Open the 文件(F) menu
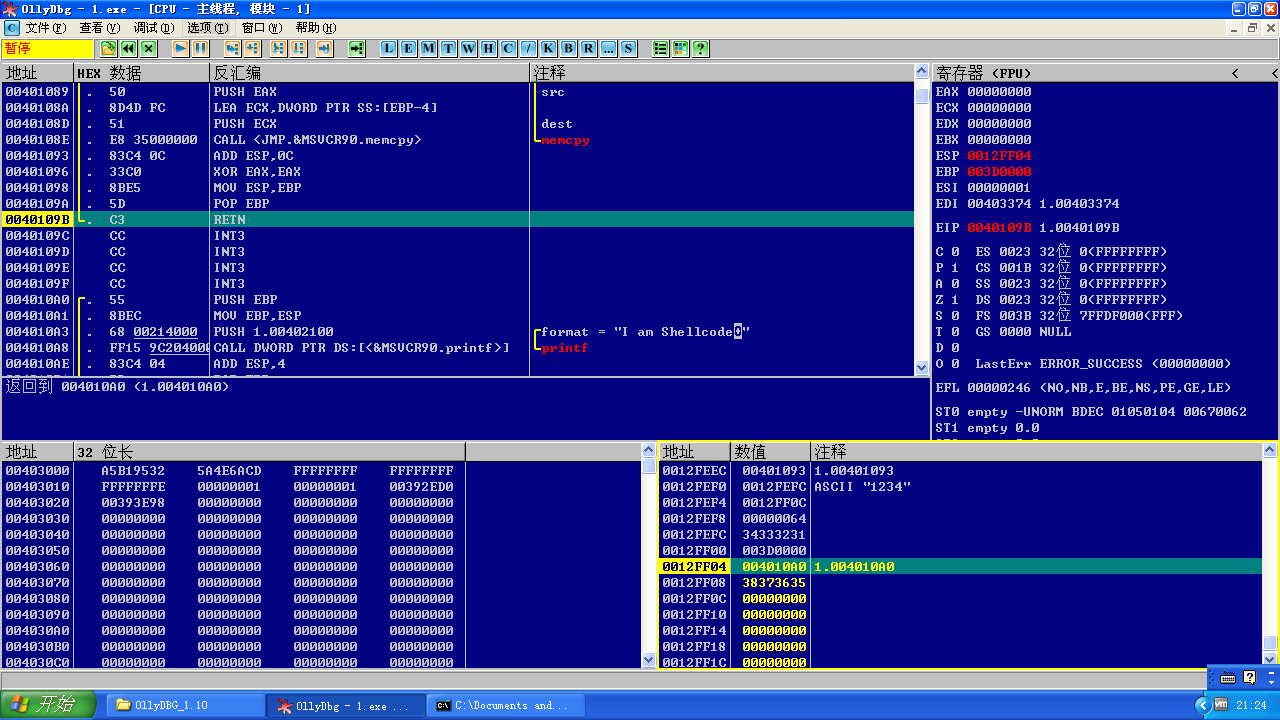 pos(47,27)
